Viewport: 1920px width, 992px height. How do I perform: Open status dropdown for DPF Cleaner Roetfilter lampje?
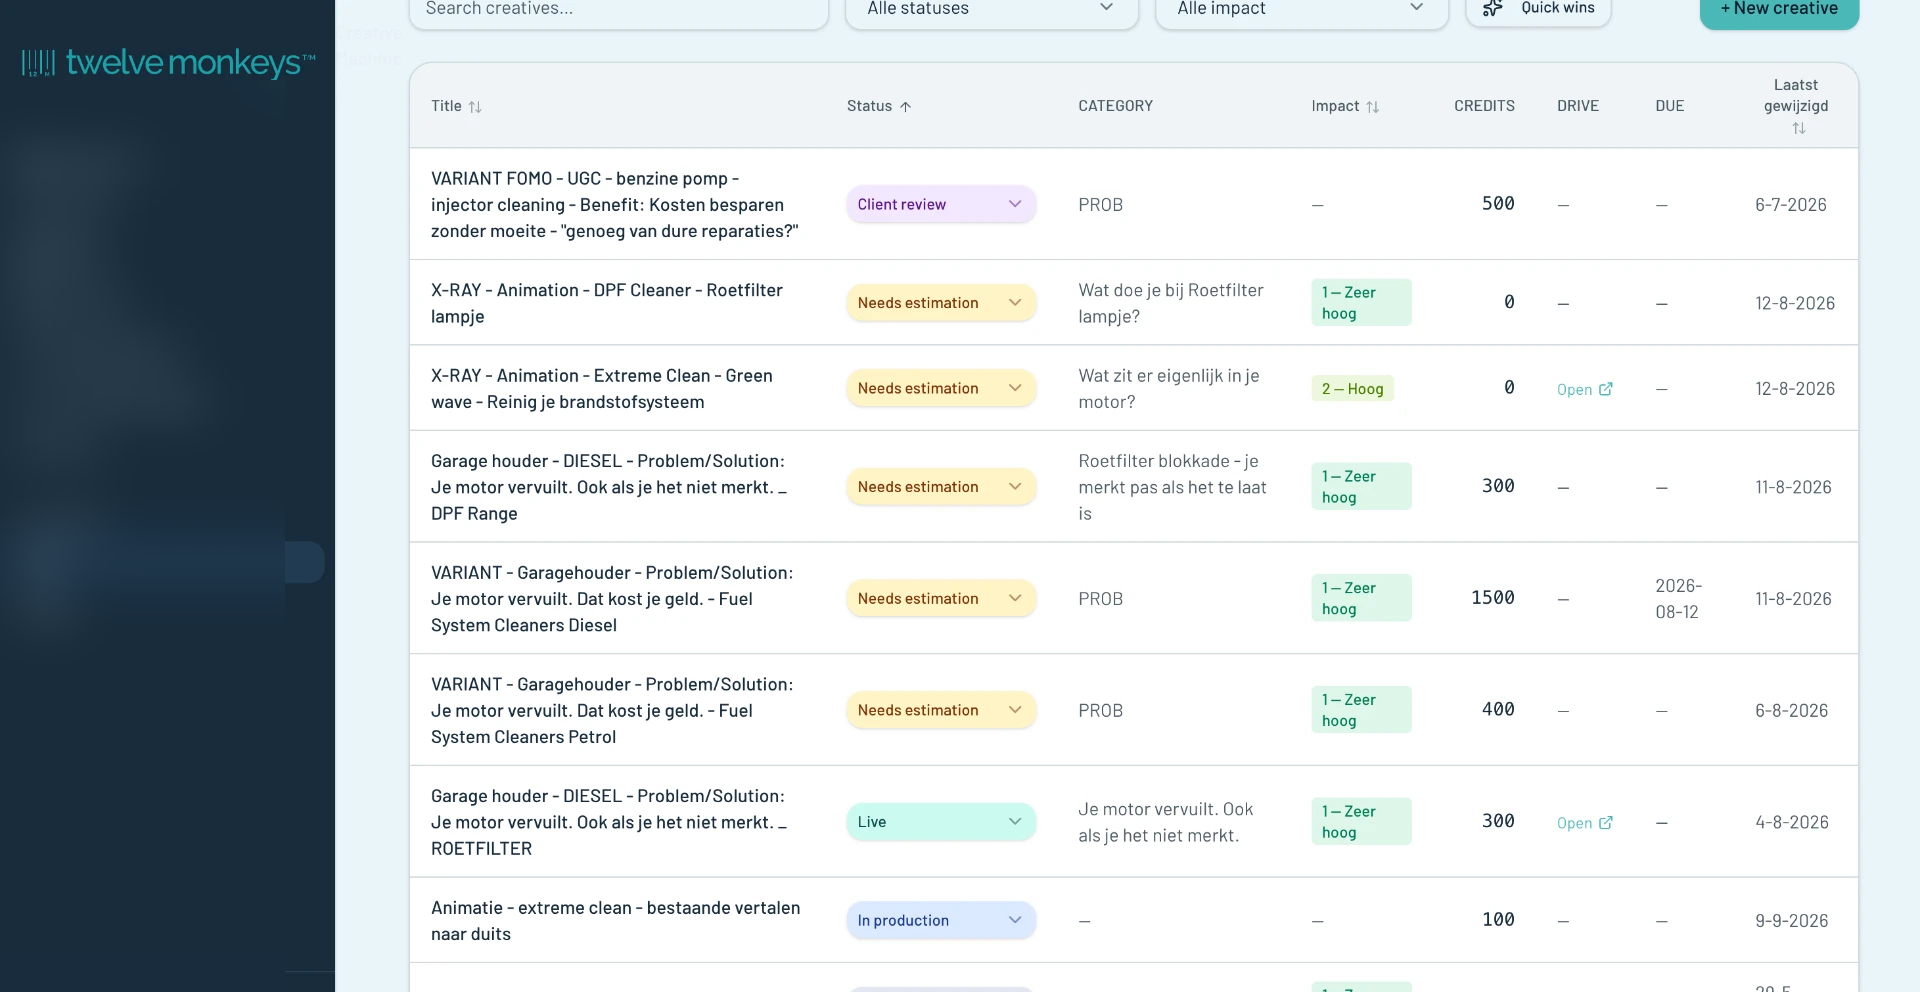(x=941, y=303)
